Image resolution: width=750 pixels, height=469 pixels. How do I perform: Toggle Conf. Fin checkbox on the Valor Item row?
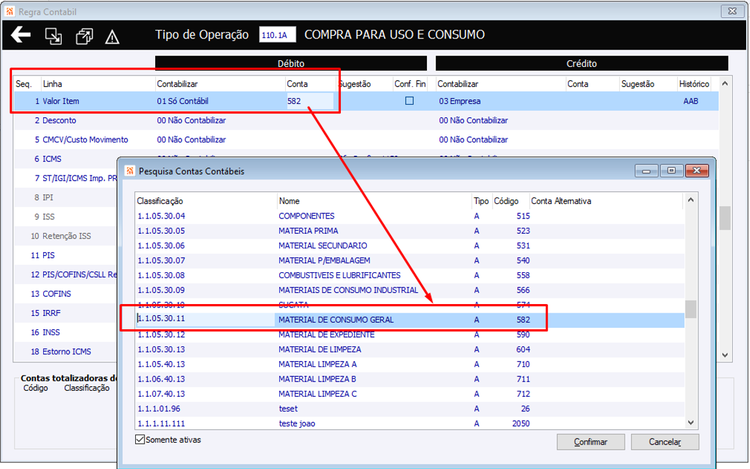point(409,101)
